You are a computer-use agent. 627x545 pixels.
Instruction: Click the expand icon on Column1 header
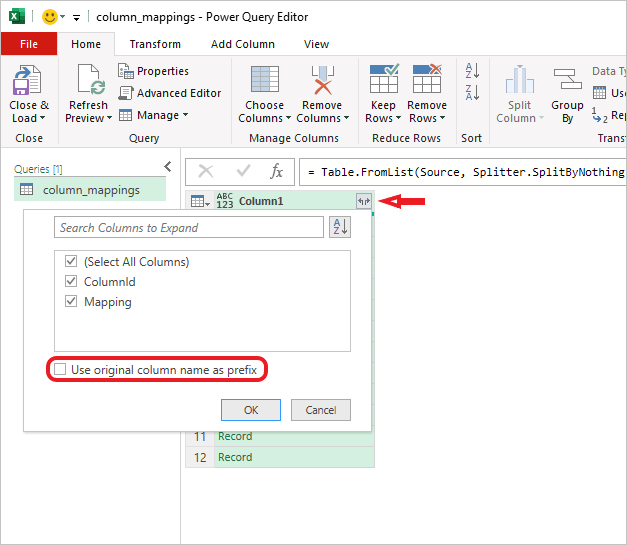click(364, 201)
